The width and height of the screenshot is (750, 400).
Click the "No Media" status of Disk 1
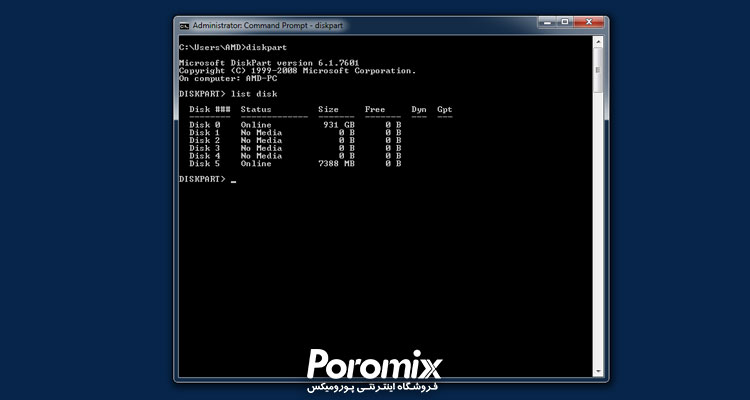260,133
